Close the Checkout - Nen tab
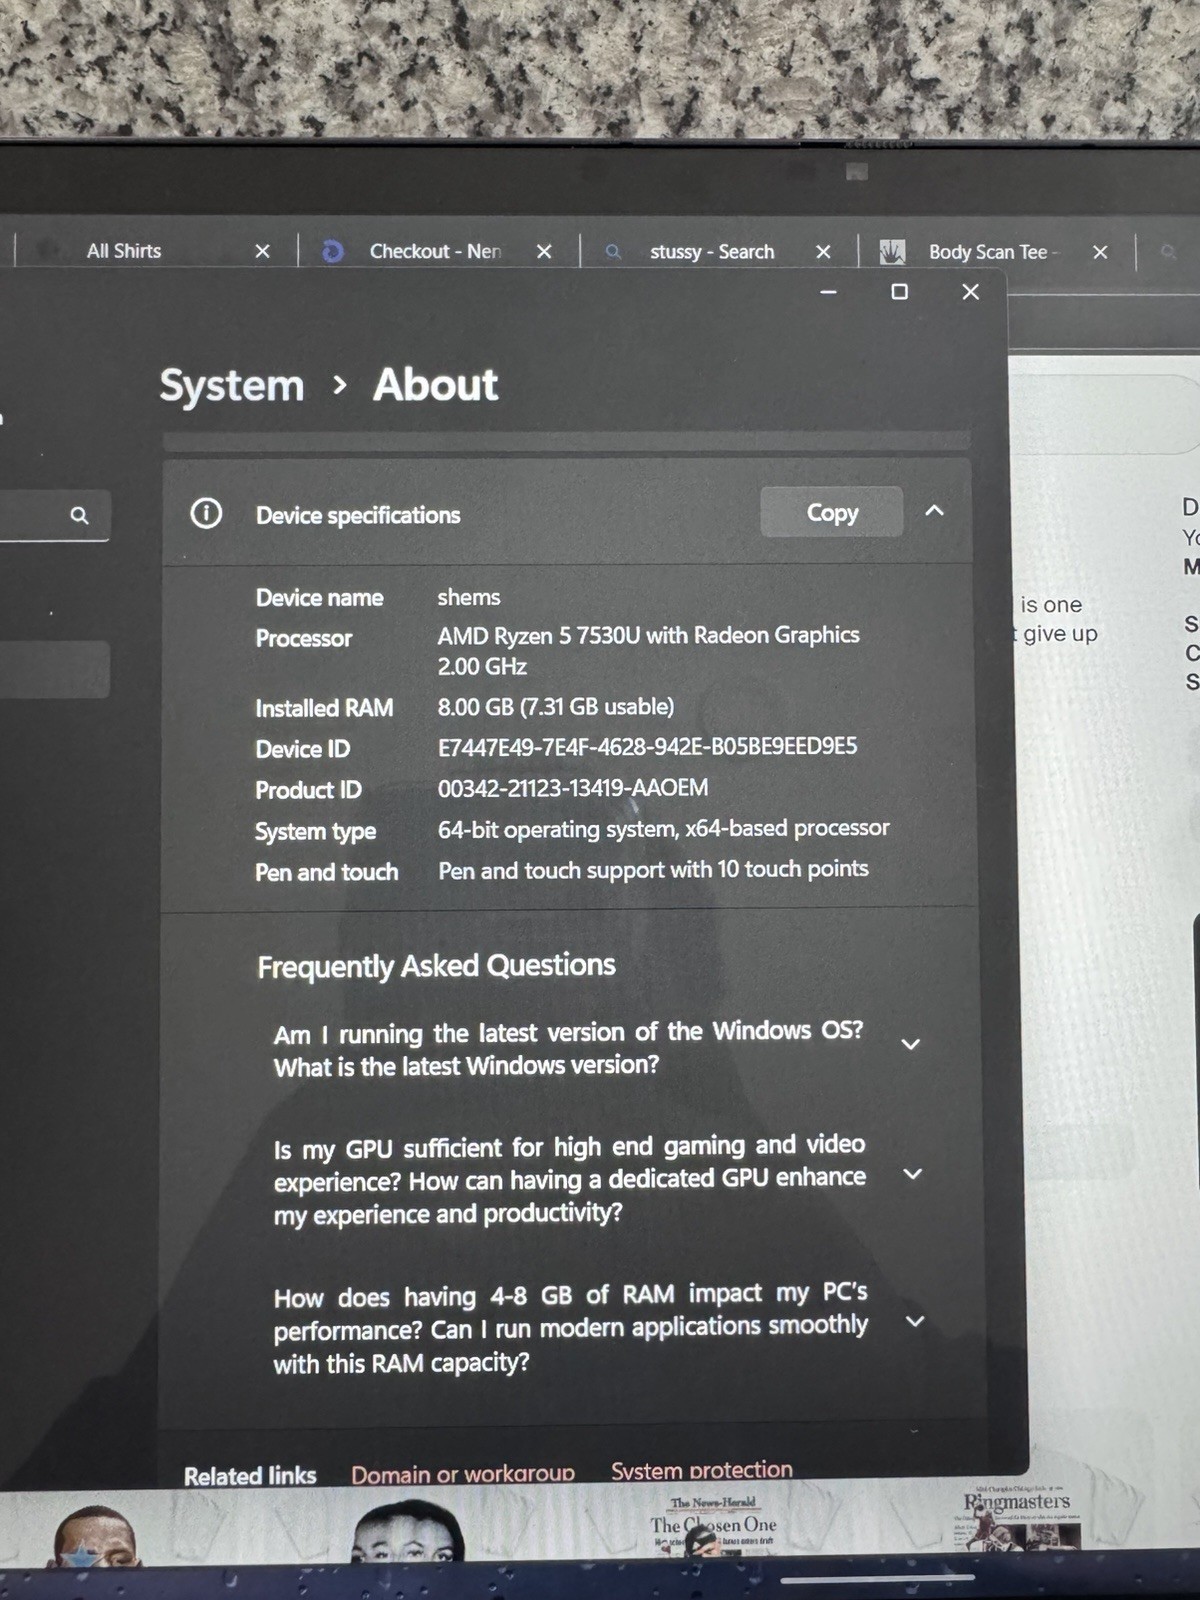This screenshot has height=1600, width=1200. pyautogui.click(x=544, y=252)
